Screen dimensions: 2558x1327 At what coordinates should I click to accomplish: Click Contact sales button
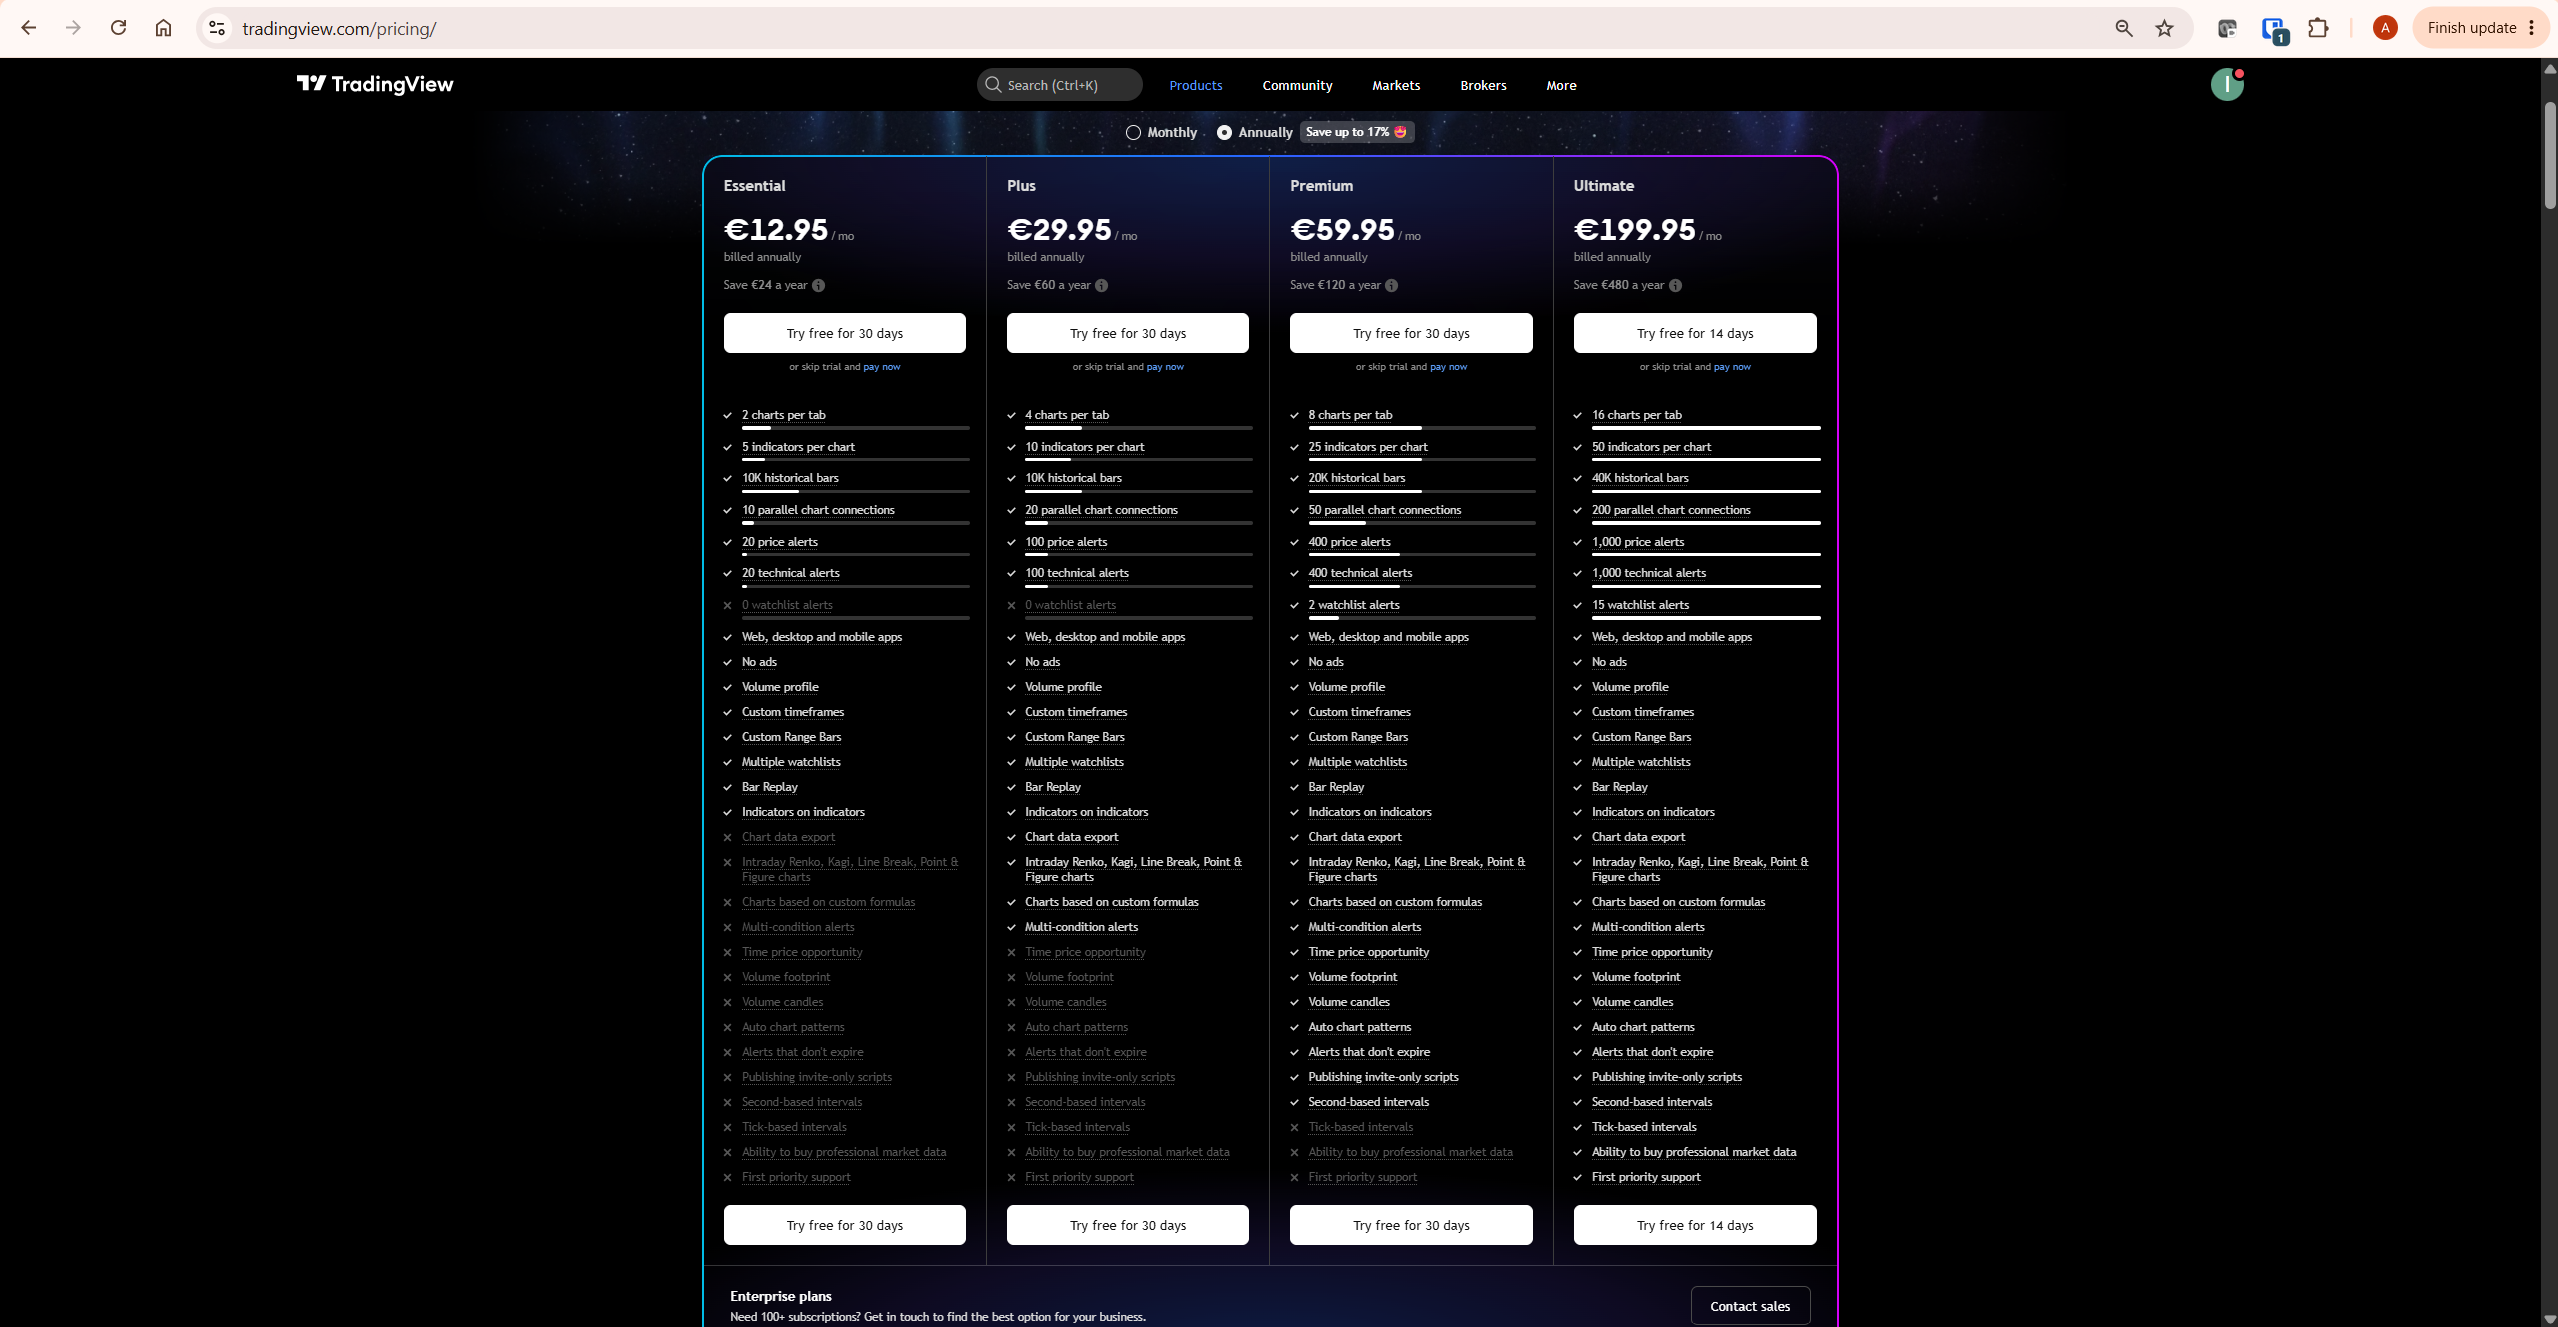pyautogui.click(x=1749, y=1306)
